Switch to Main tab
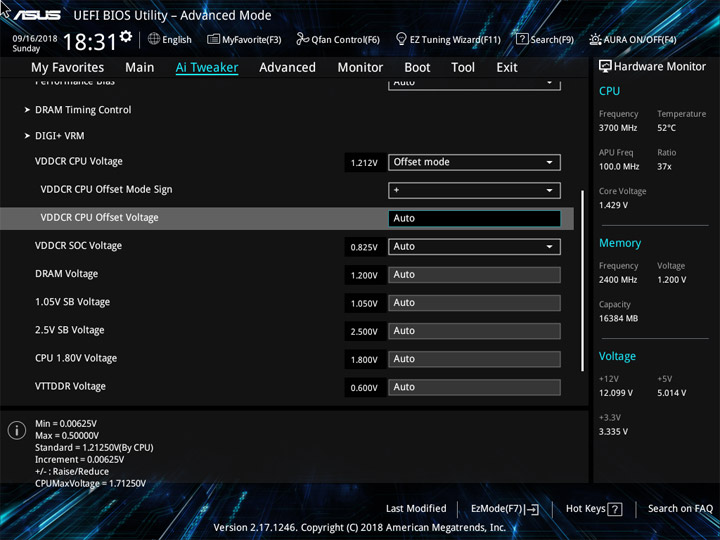The width and height of the screenshot is (720, 540). pos(140,68)
